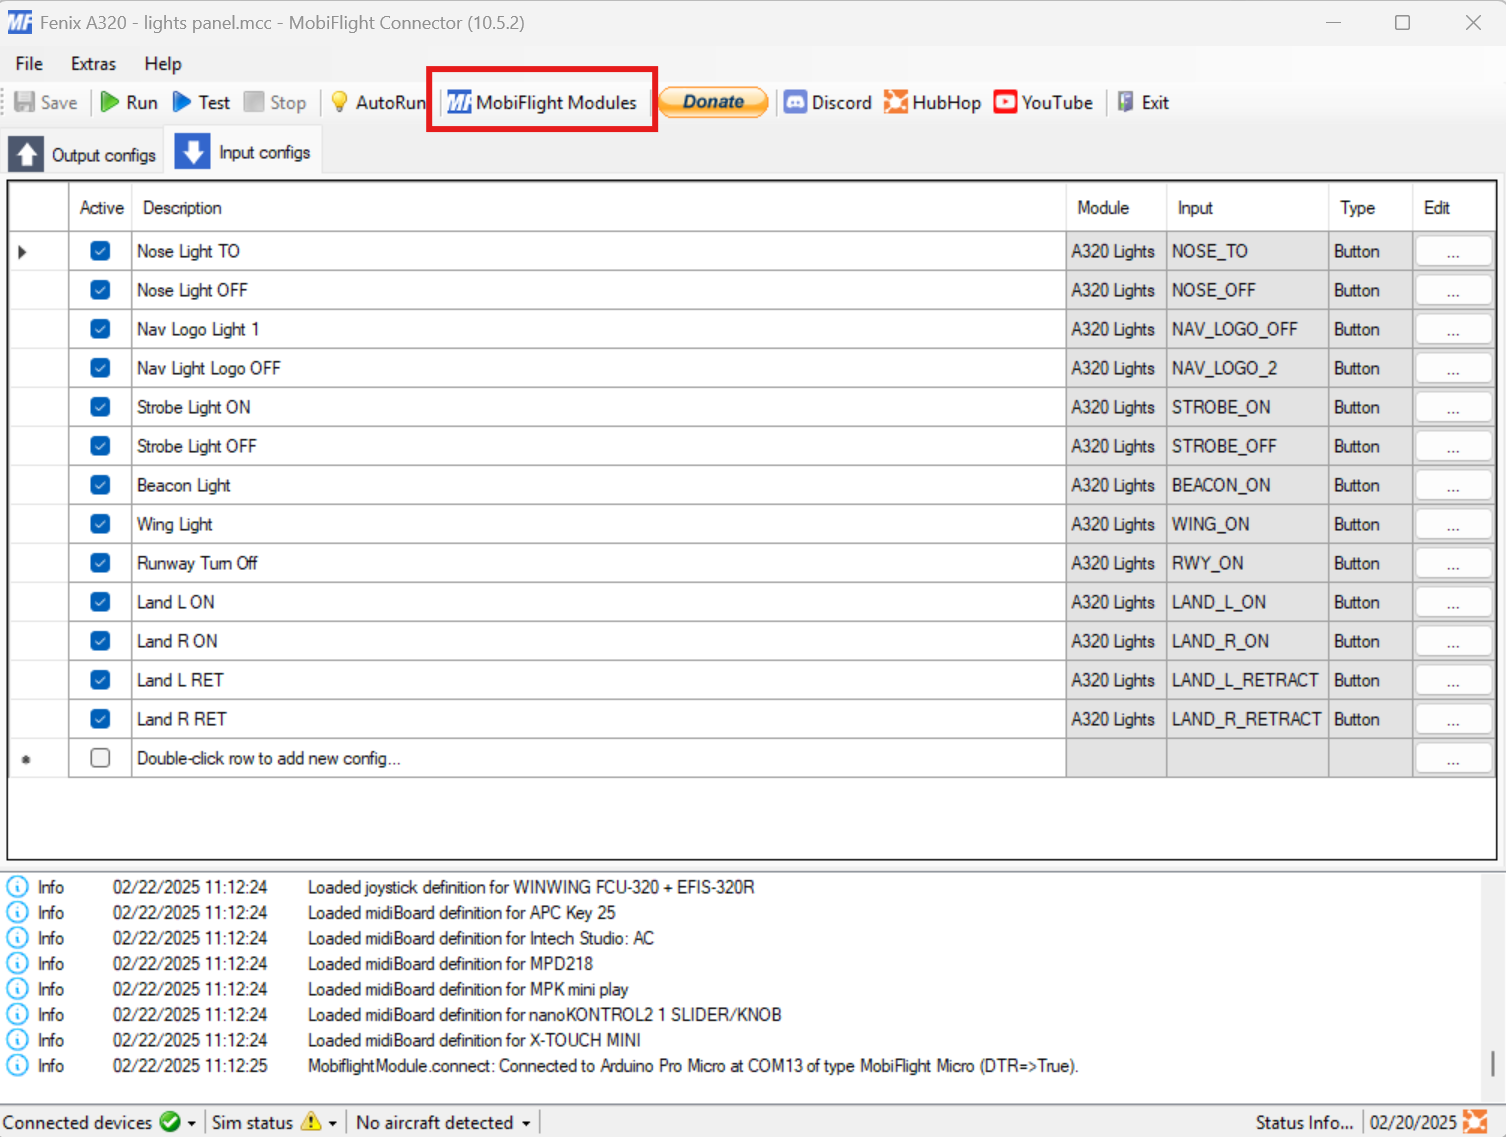Click the Sim status warning icon

tap(311, 1122)
